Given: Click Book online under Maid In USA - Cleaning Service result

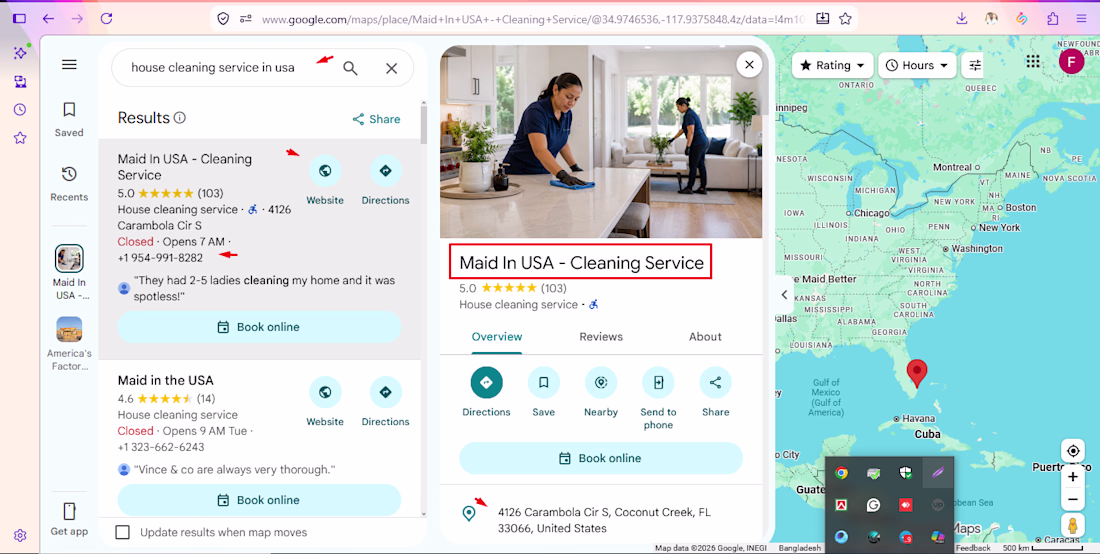Looking at the screenshot, I should [x=259, y=327].
